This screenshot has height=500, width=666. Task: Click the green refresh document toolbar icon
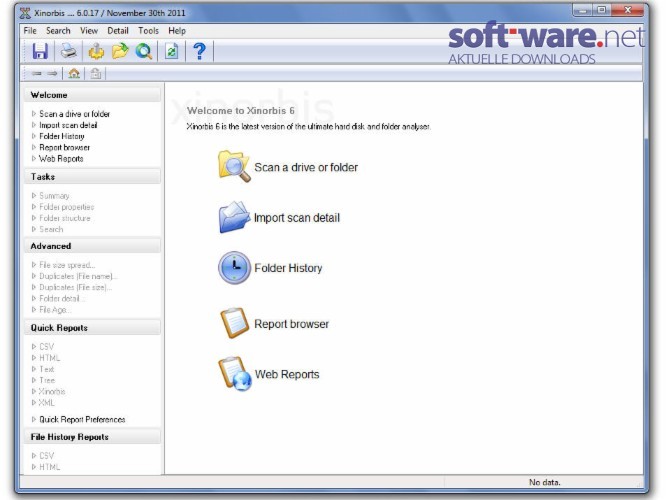click(172, 51)
